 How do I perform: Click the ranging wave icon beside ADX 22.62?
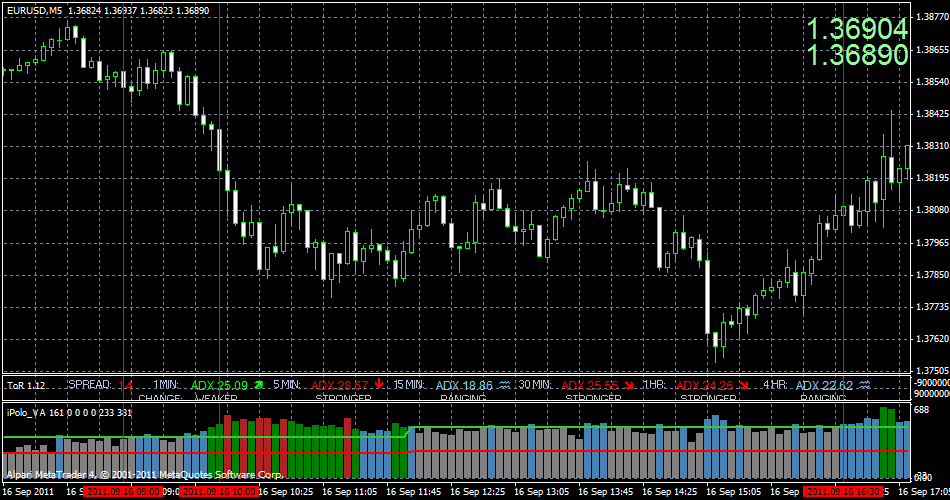click(x=864, y=384)
